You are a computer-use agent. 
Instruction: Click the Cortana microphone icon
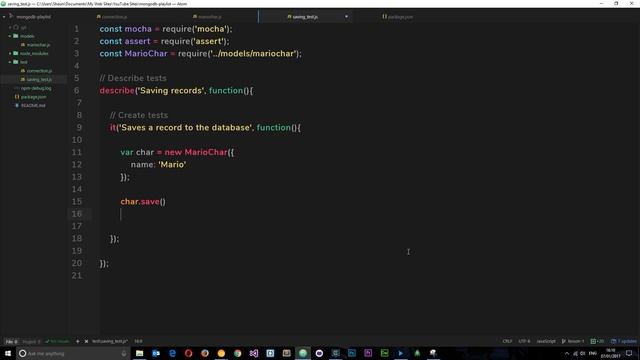click(x=124, y=353)
